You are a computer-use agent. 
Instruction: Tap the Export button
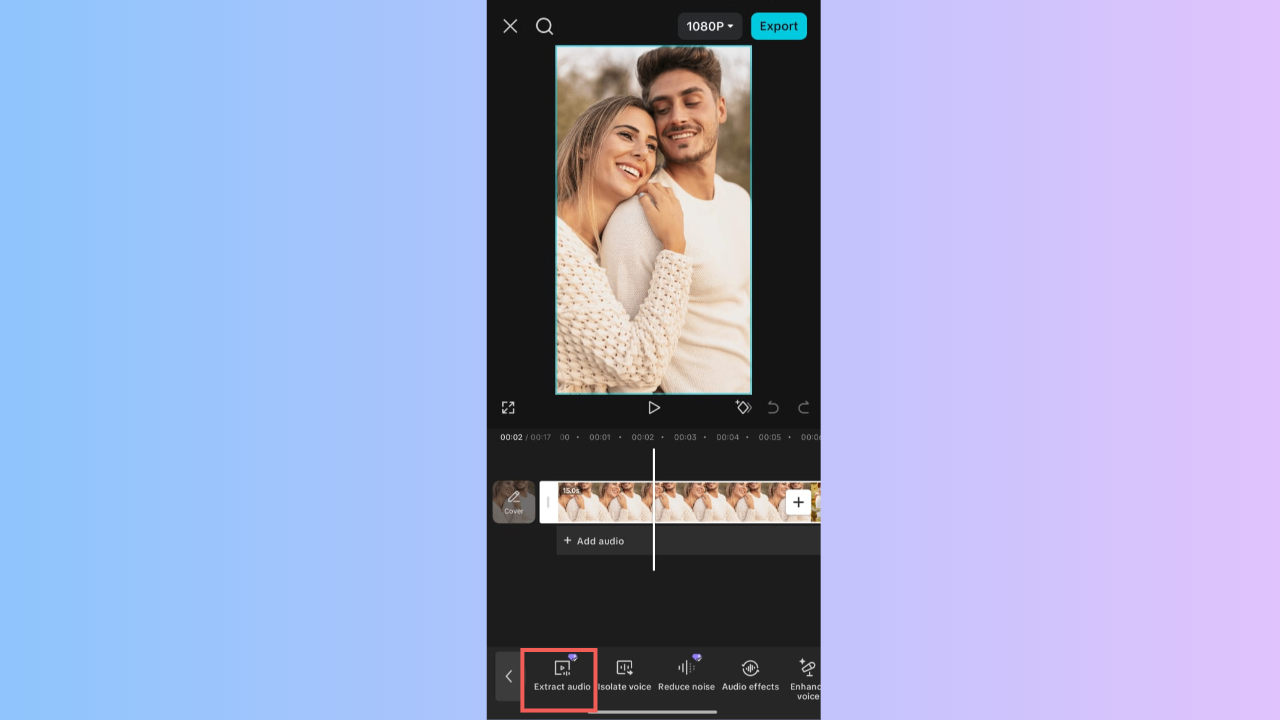[x=779, y=26]
